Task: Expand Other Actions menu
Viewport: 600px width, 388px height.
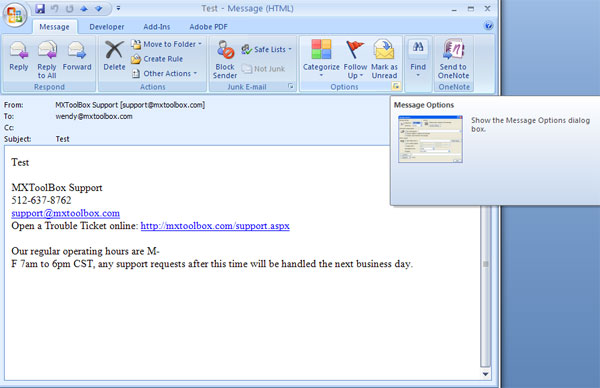Action: (x=165, y=73)
